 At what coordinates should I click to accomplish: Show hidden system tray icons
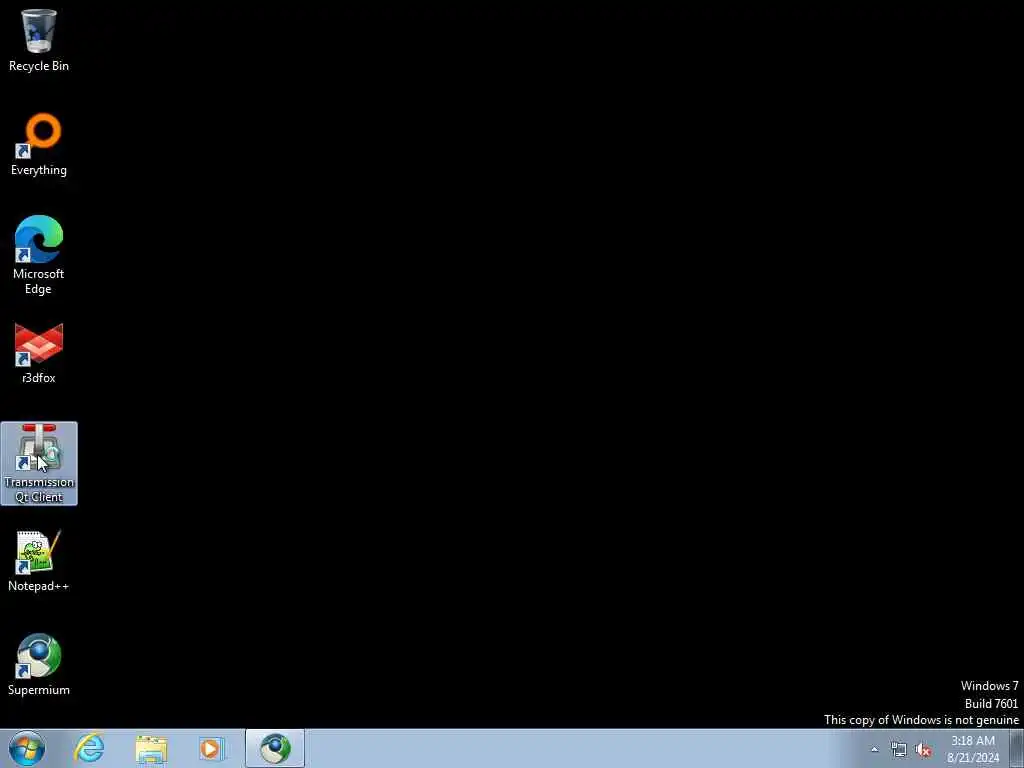(874, 750)
